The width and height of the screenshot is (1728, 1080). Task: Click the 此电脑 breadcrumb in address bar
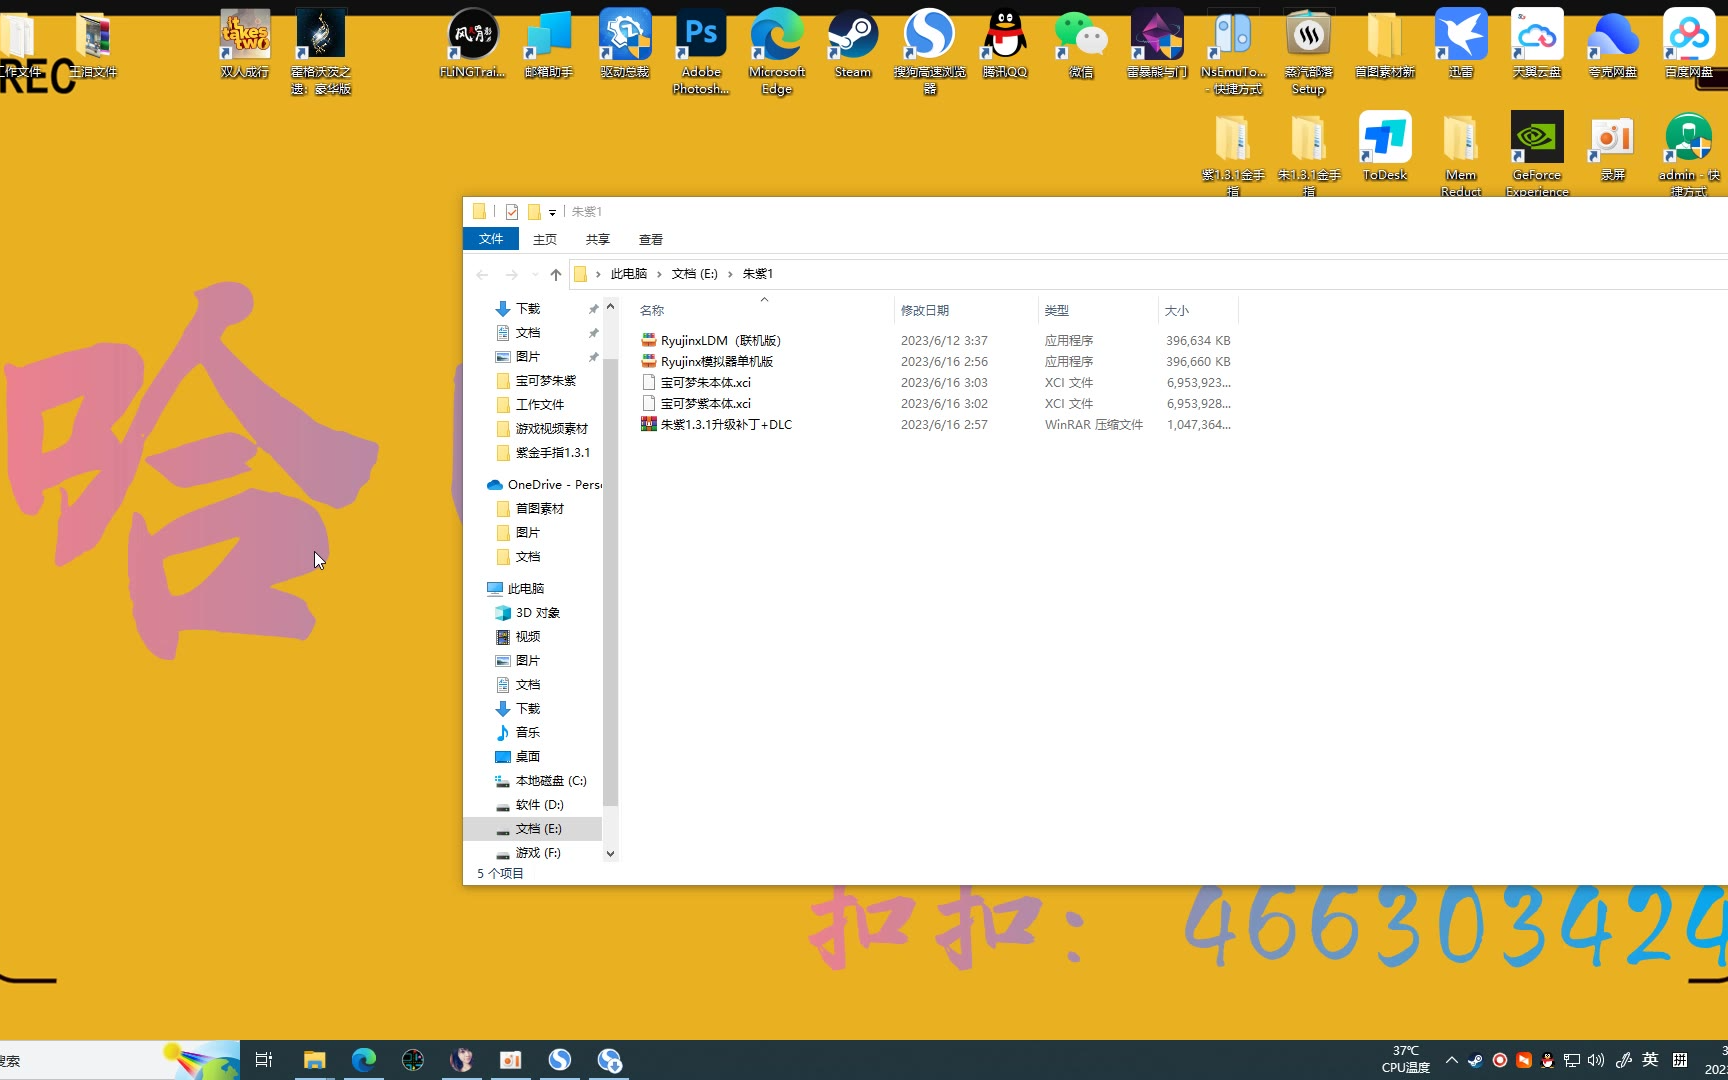pos(628,274)
